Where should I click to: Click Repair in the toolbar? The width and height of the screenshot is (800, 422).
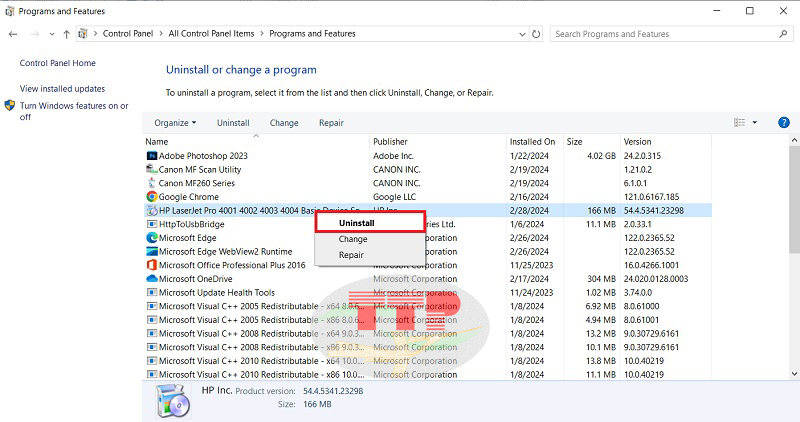[x=331, y=123]
